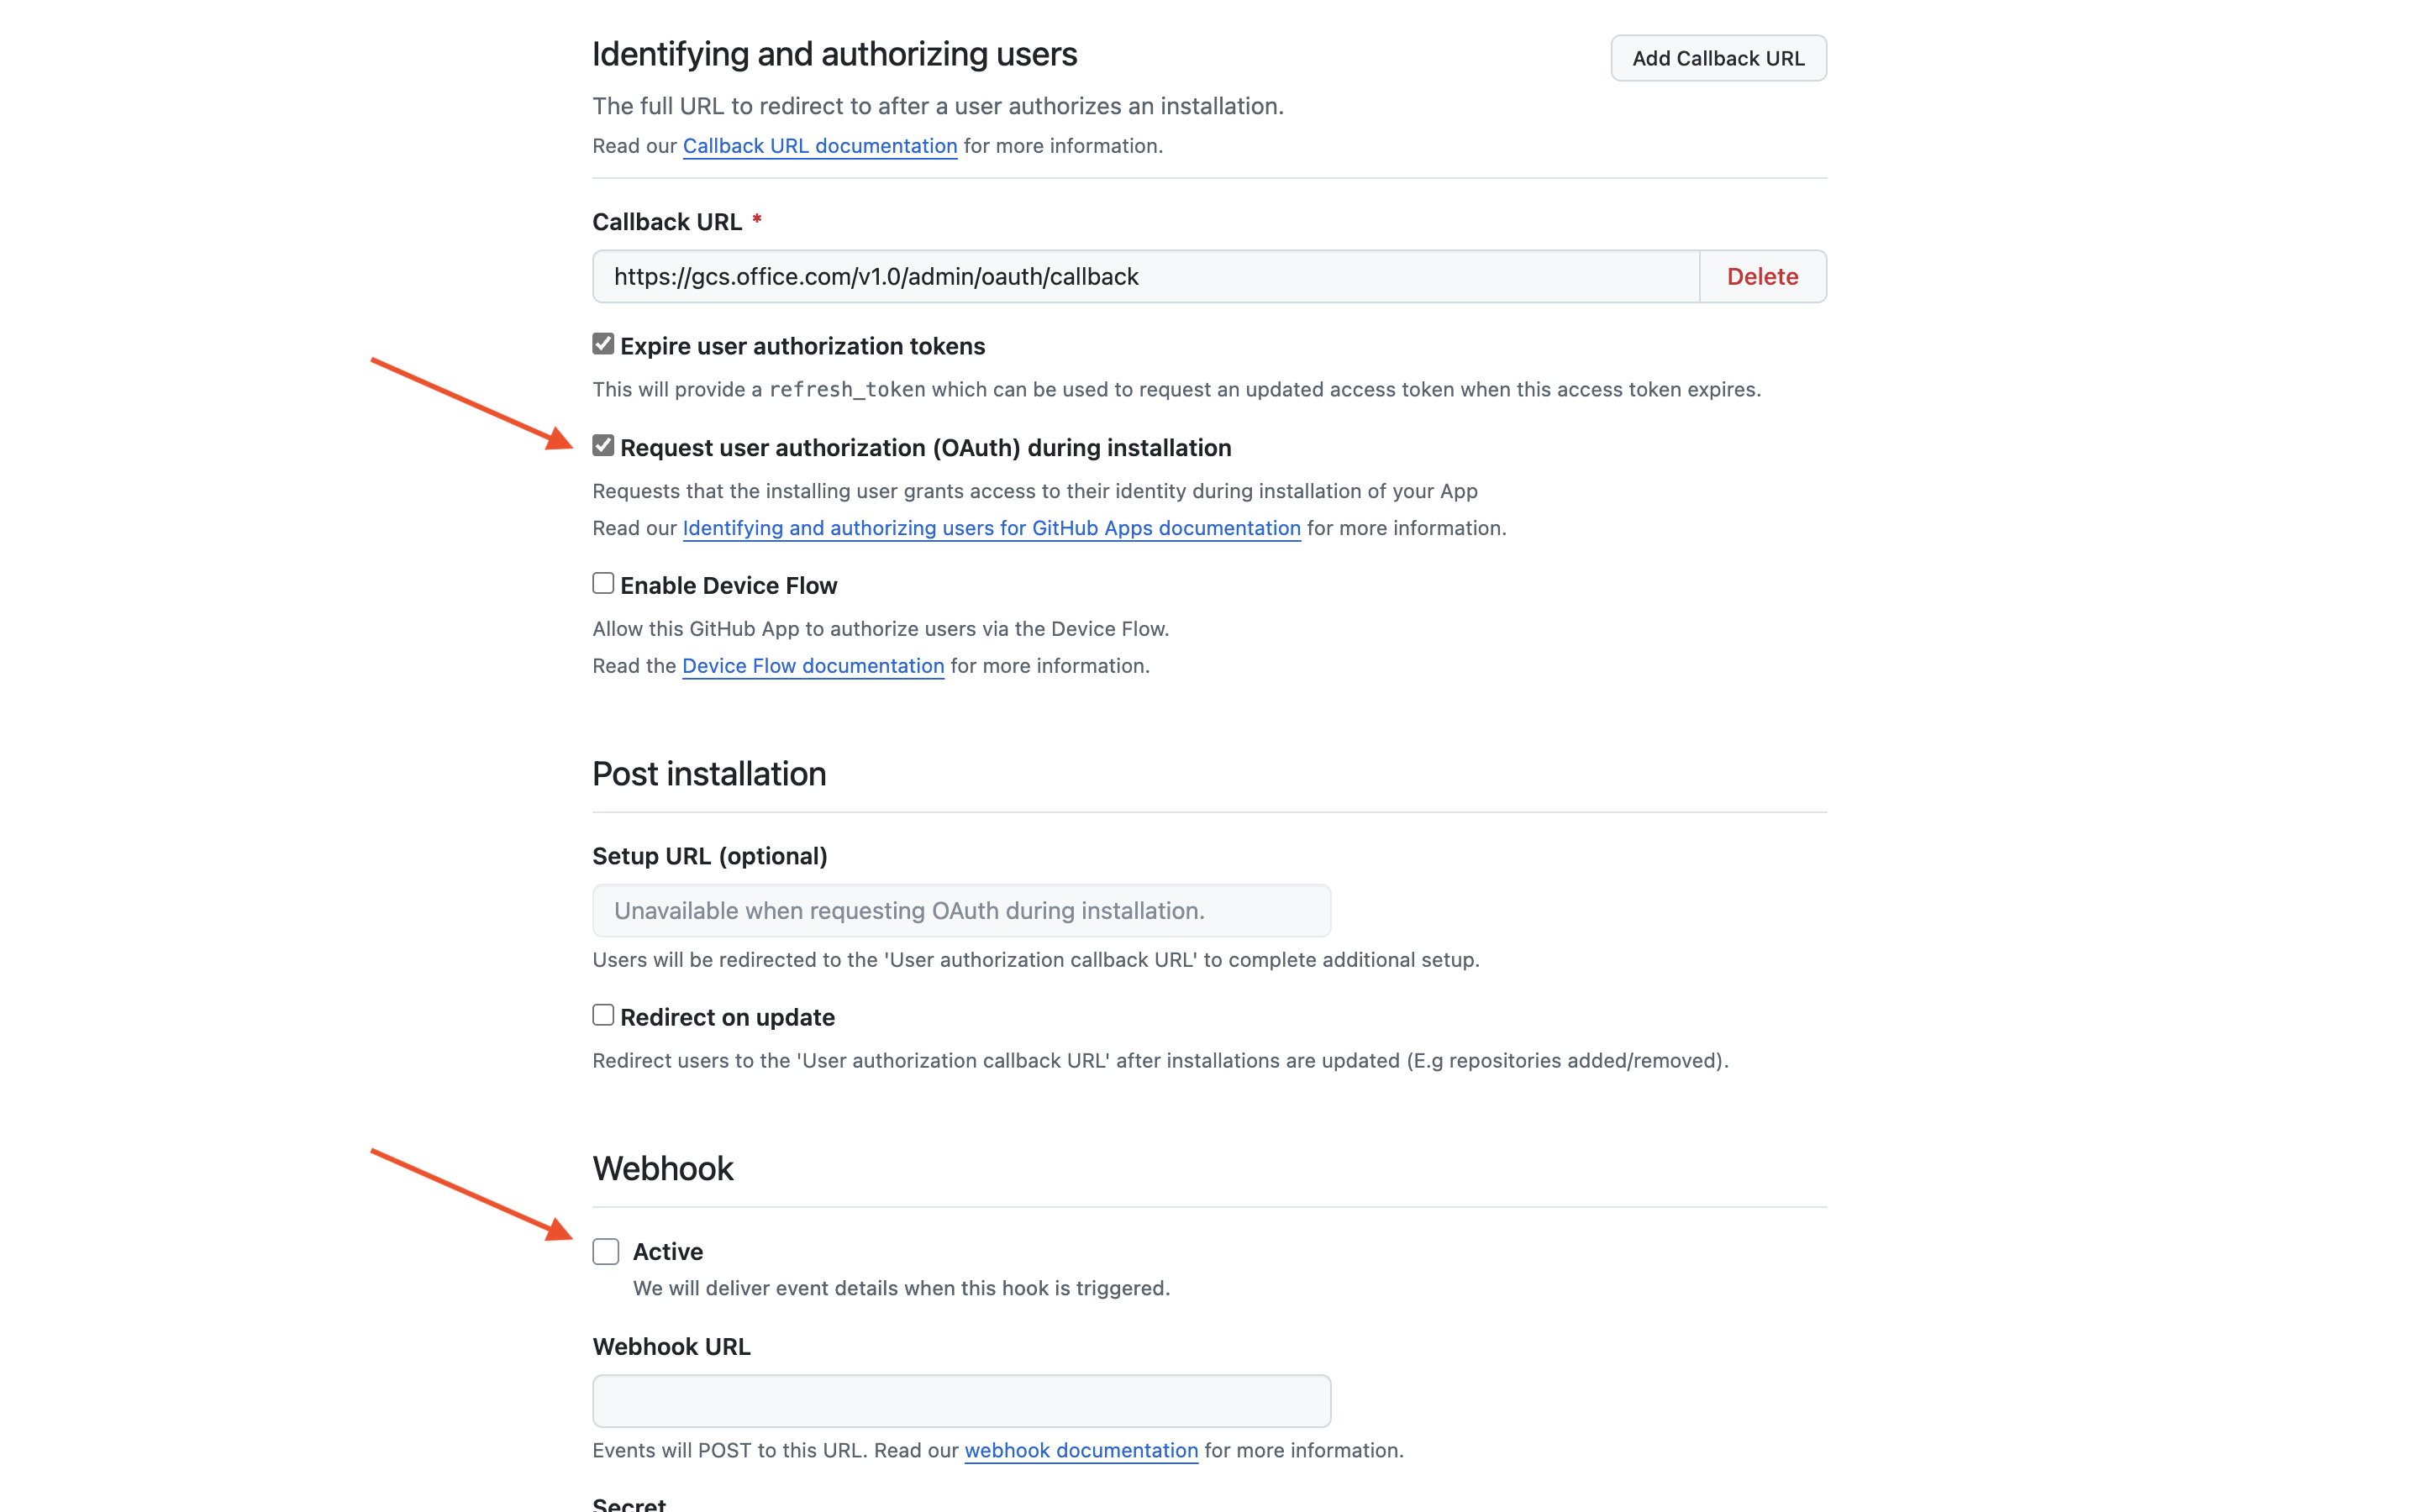Focus the Webhook URL input field

click(x=962, y=1401)
